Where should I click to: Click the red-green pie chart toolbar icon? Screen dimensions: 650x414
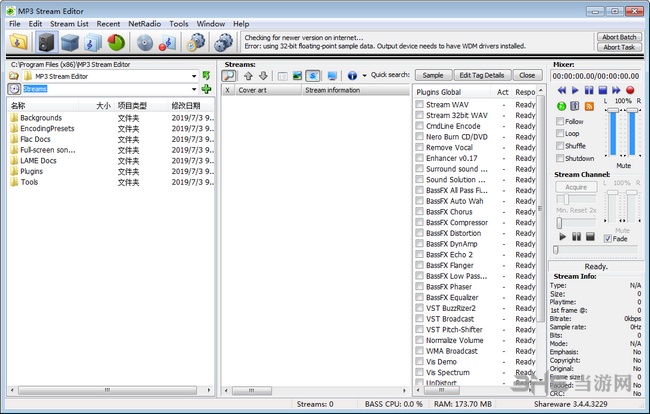point(116,42)
